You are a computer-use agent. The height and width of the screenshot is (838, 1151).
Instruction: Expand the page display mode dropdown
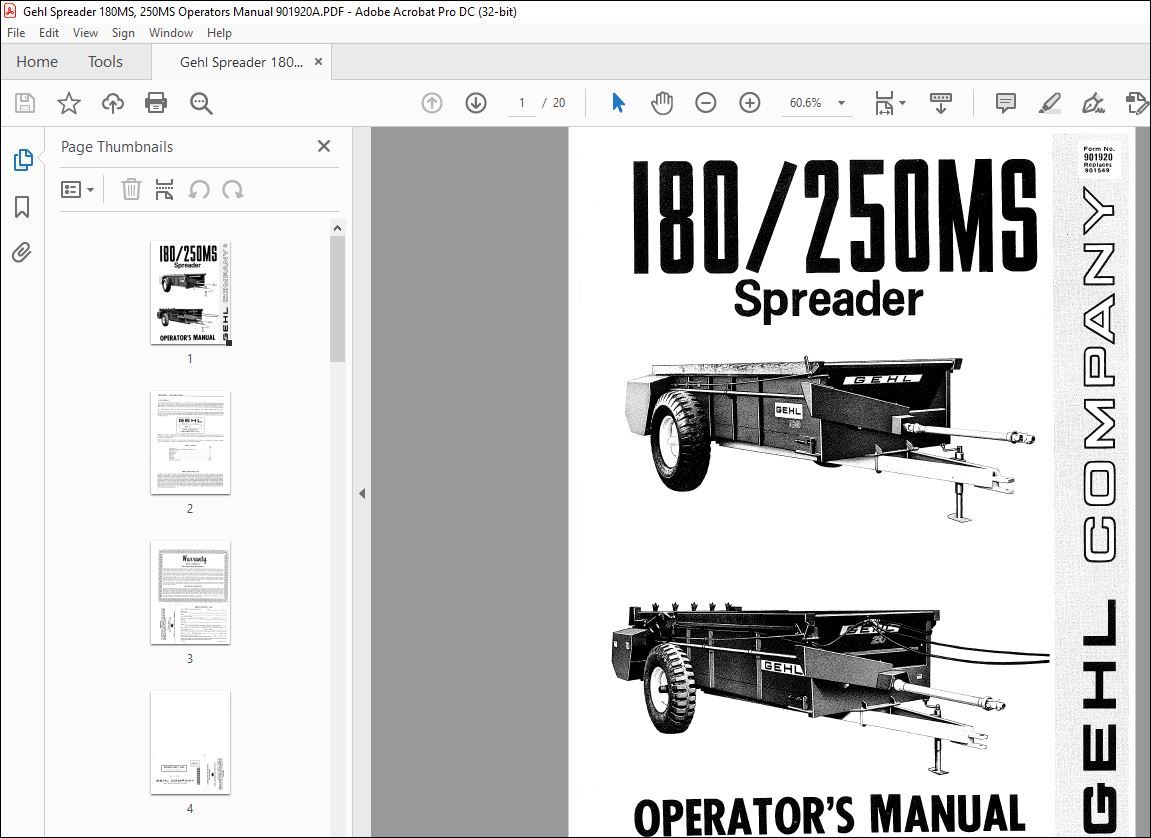903,102
